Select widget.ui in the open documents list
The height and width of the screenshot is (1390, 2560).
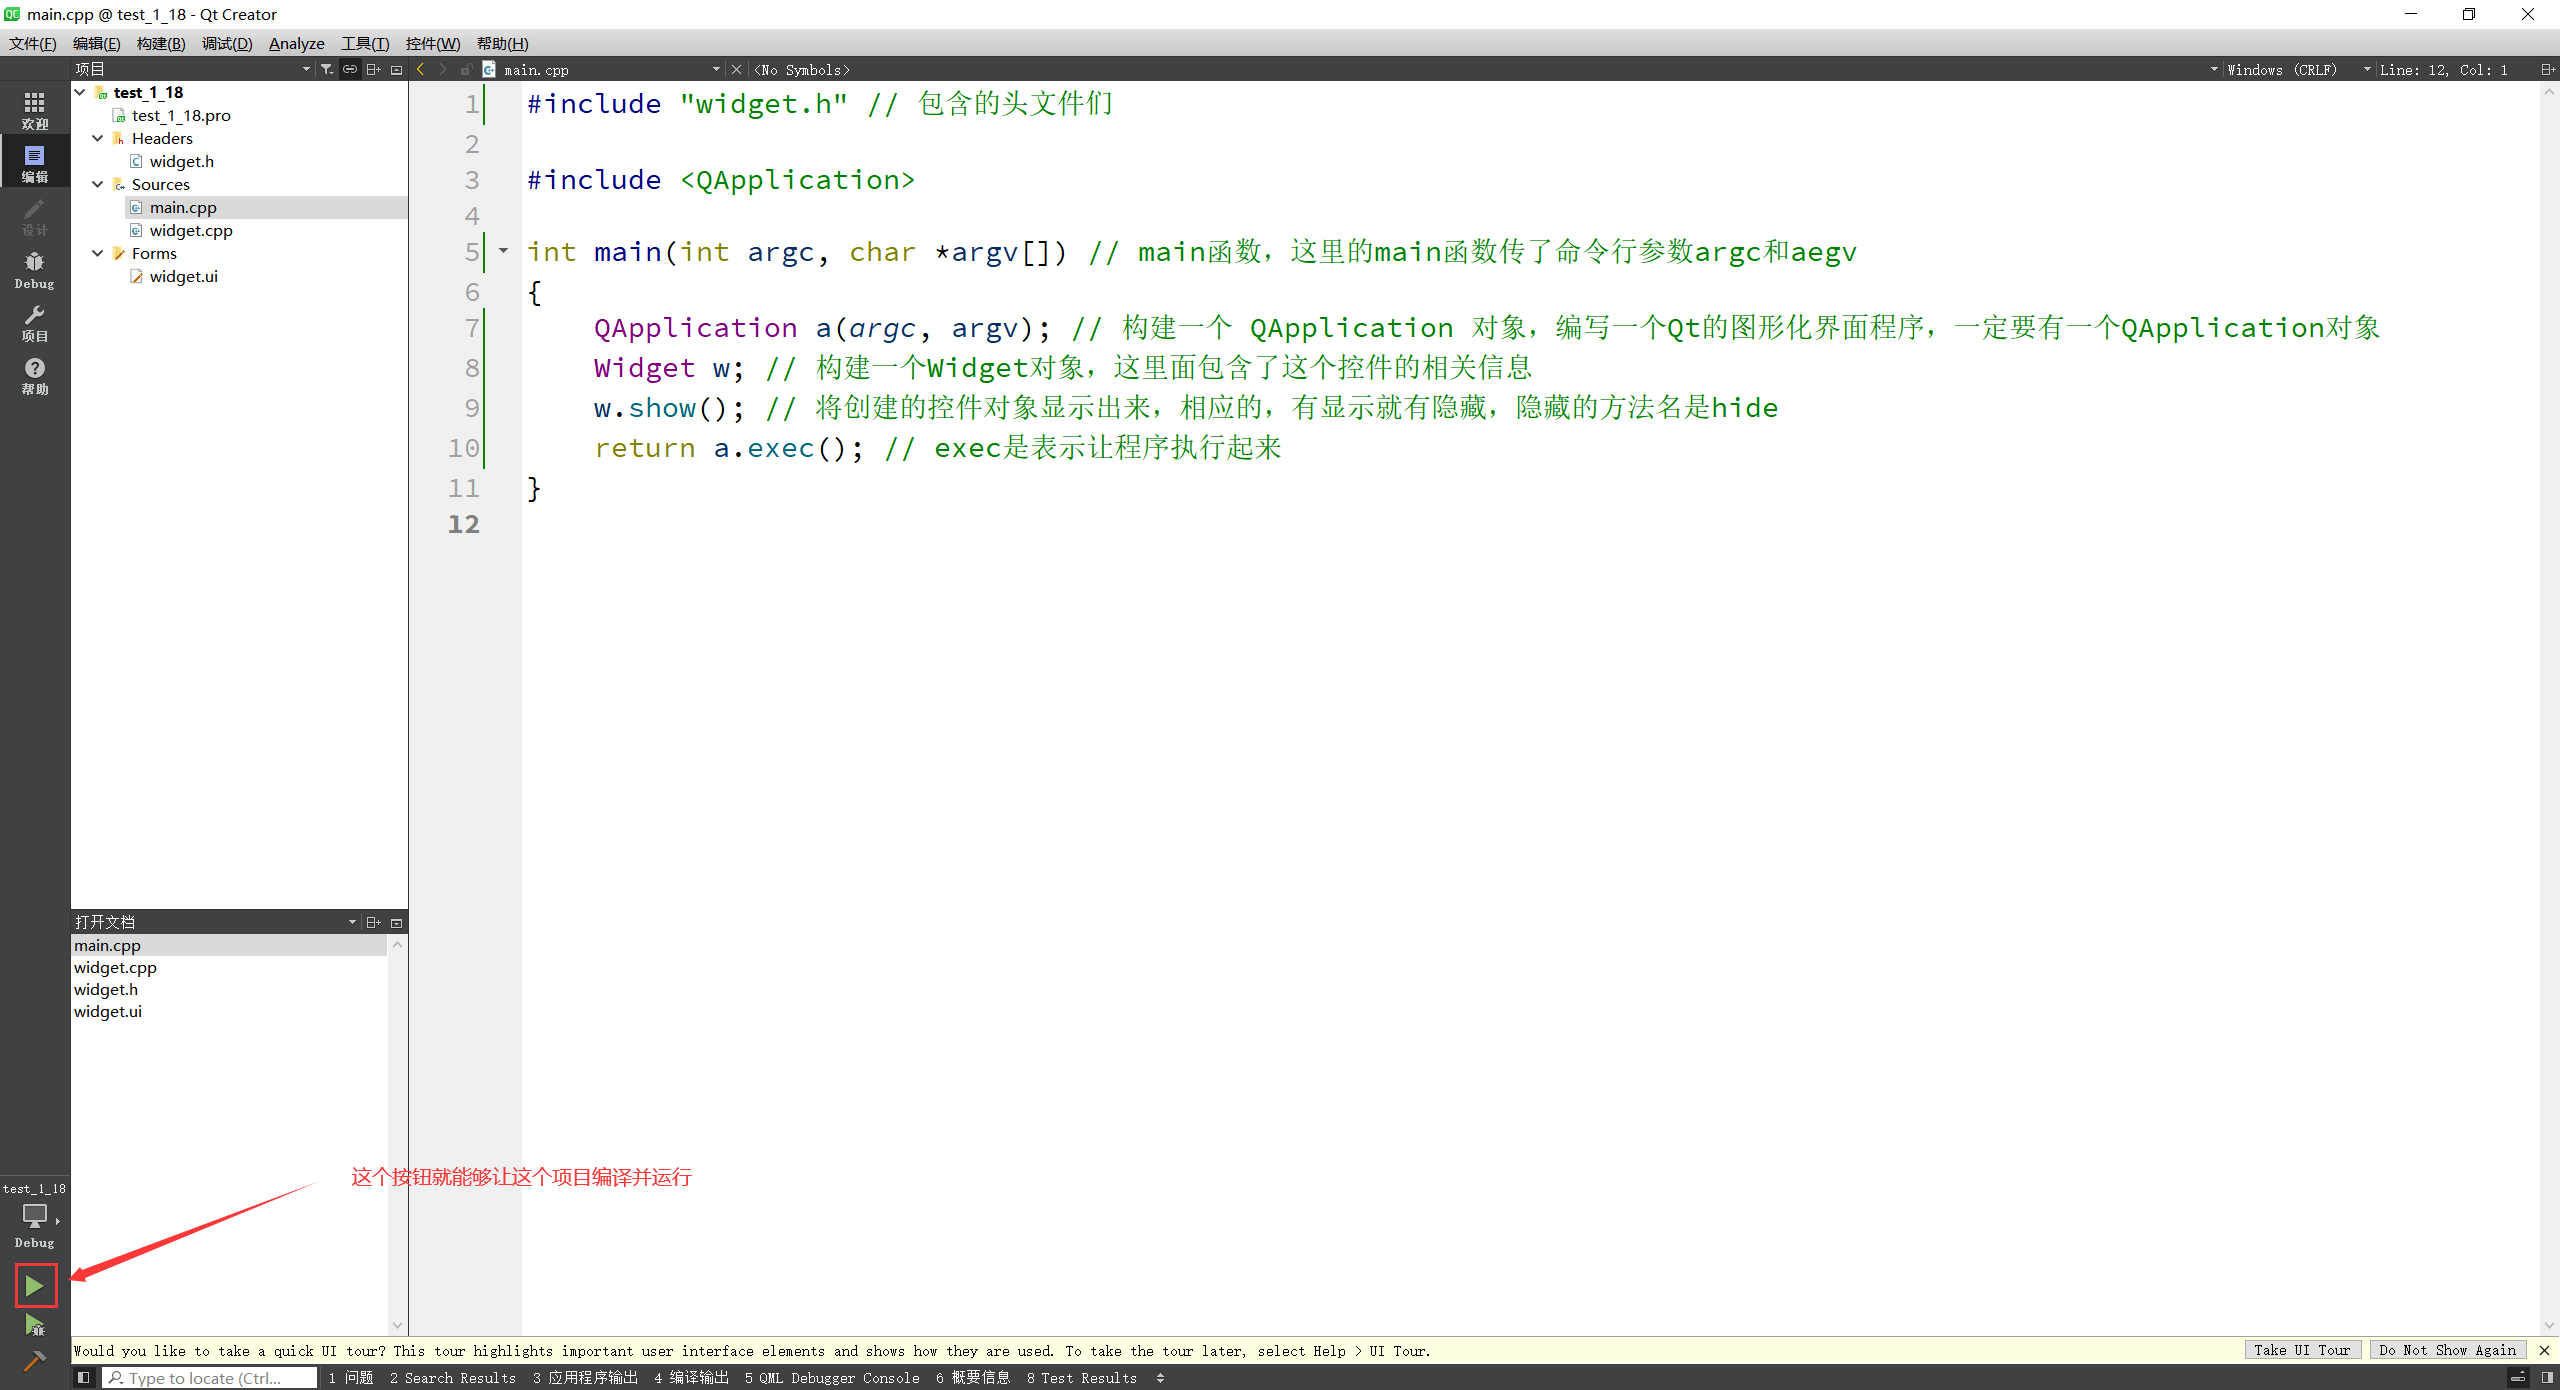(108, 1011)
